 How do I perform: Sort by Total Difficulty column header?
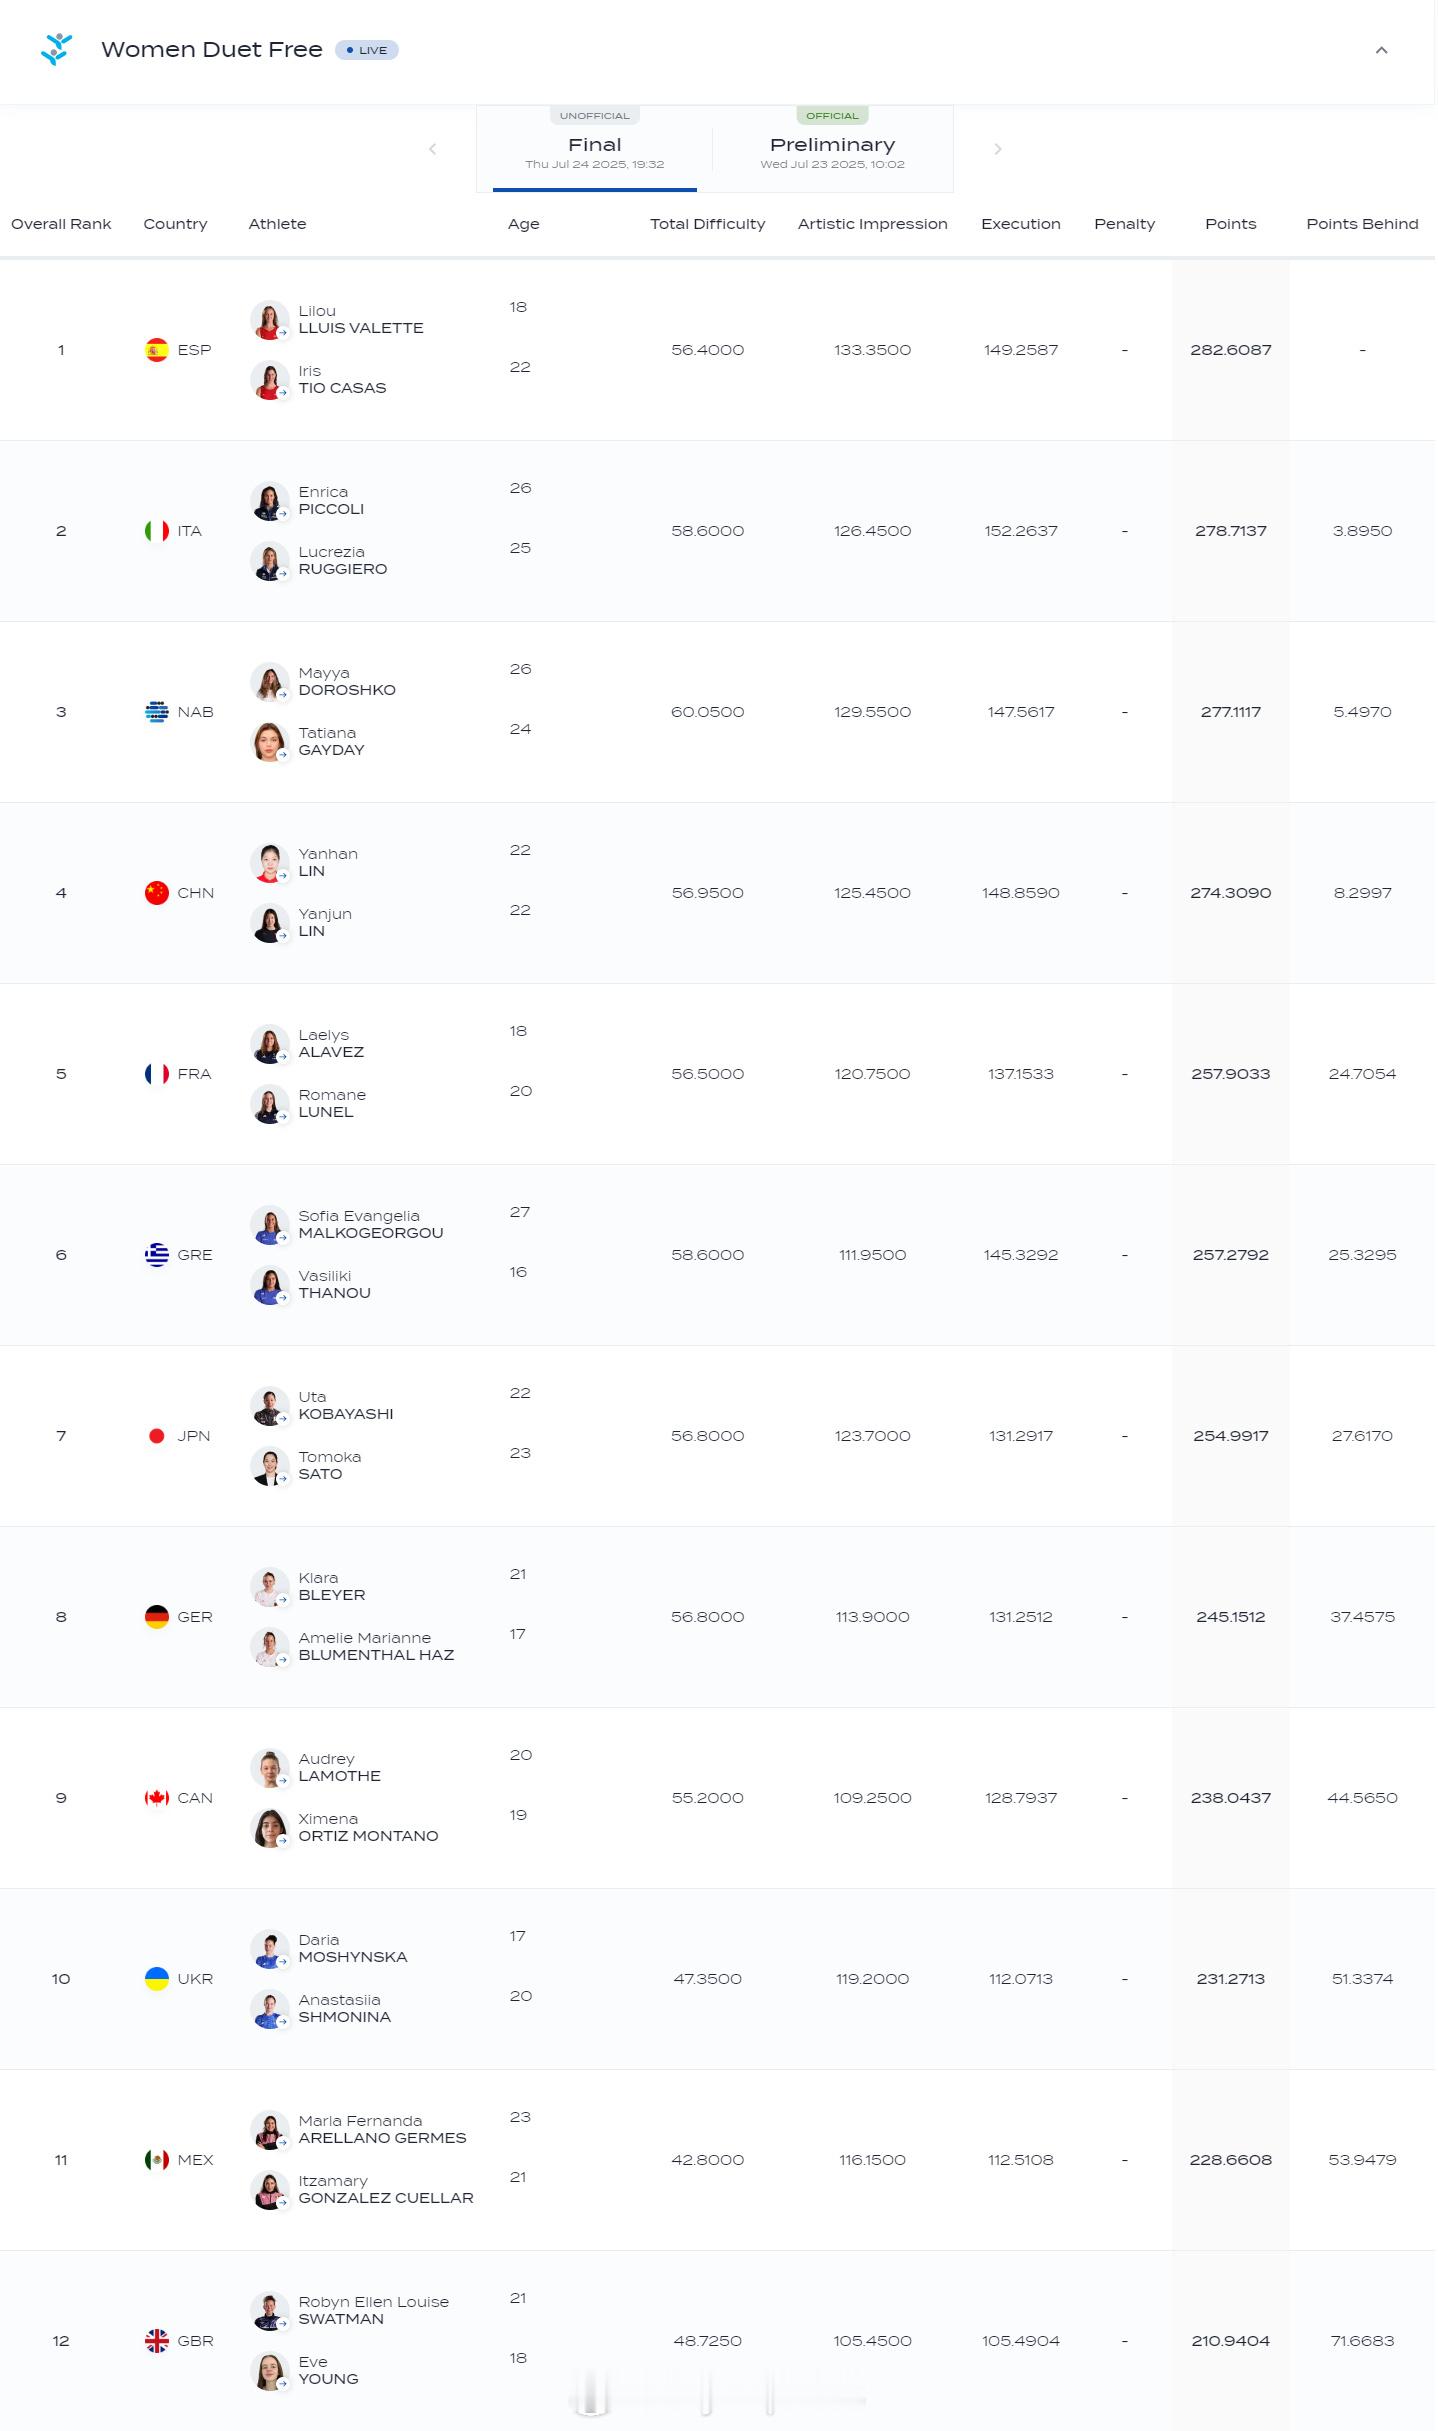tap(707, 224)
